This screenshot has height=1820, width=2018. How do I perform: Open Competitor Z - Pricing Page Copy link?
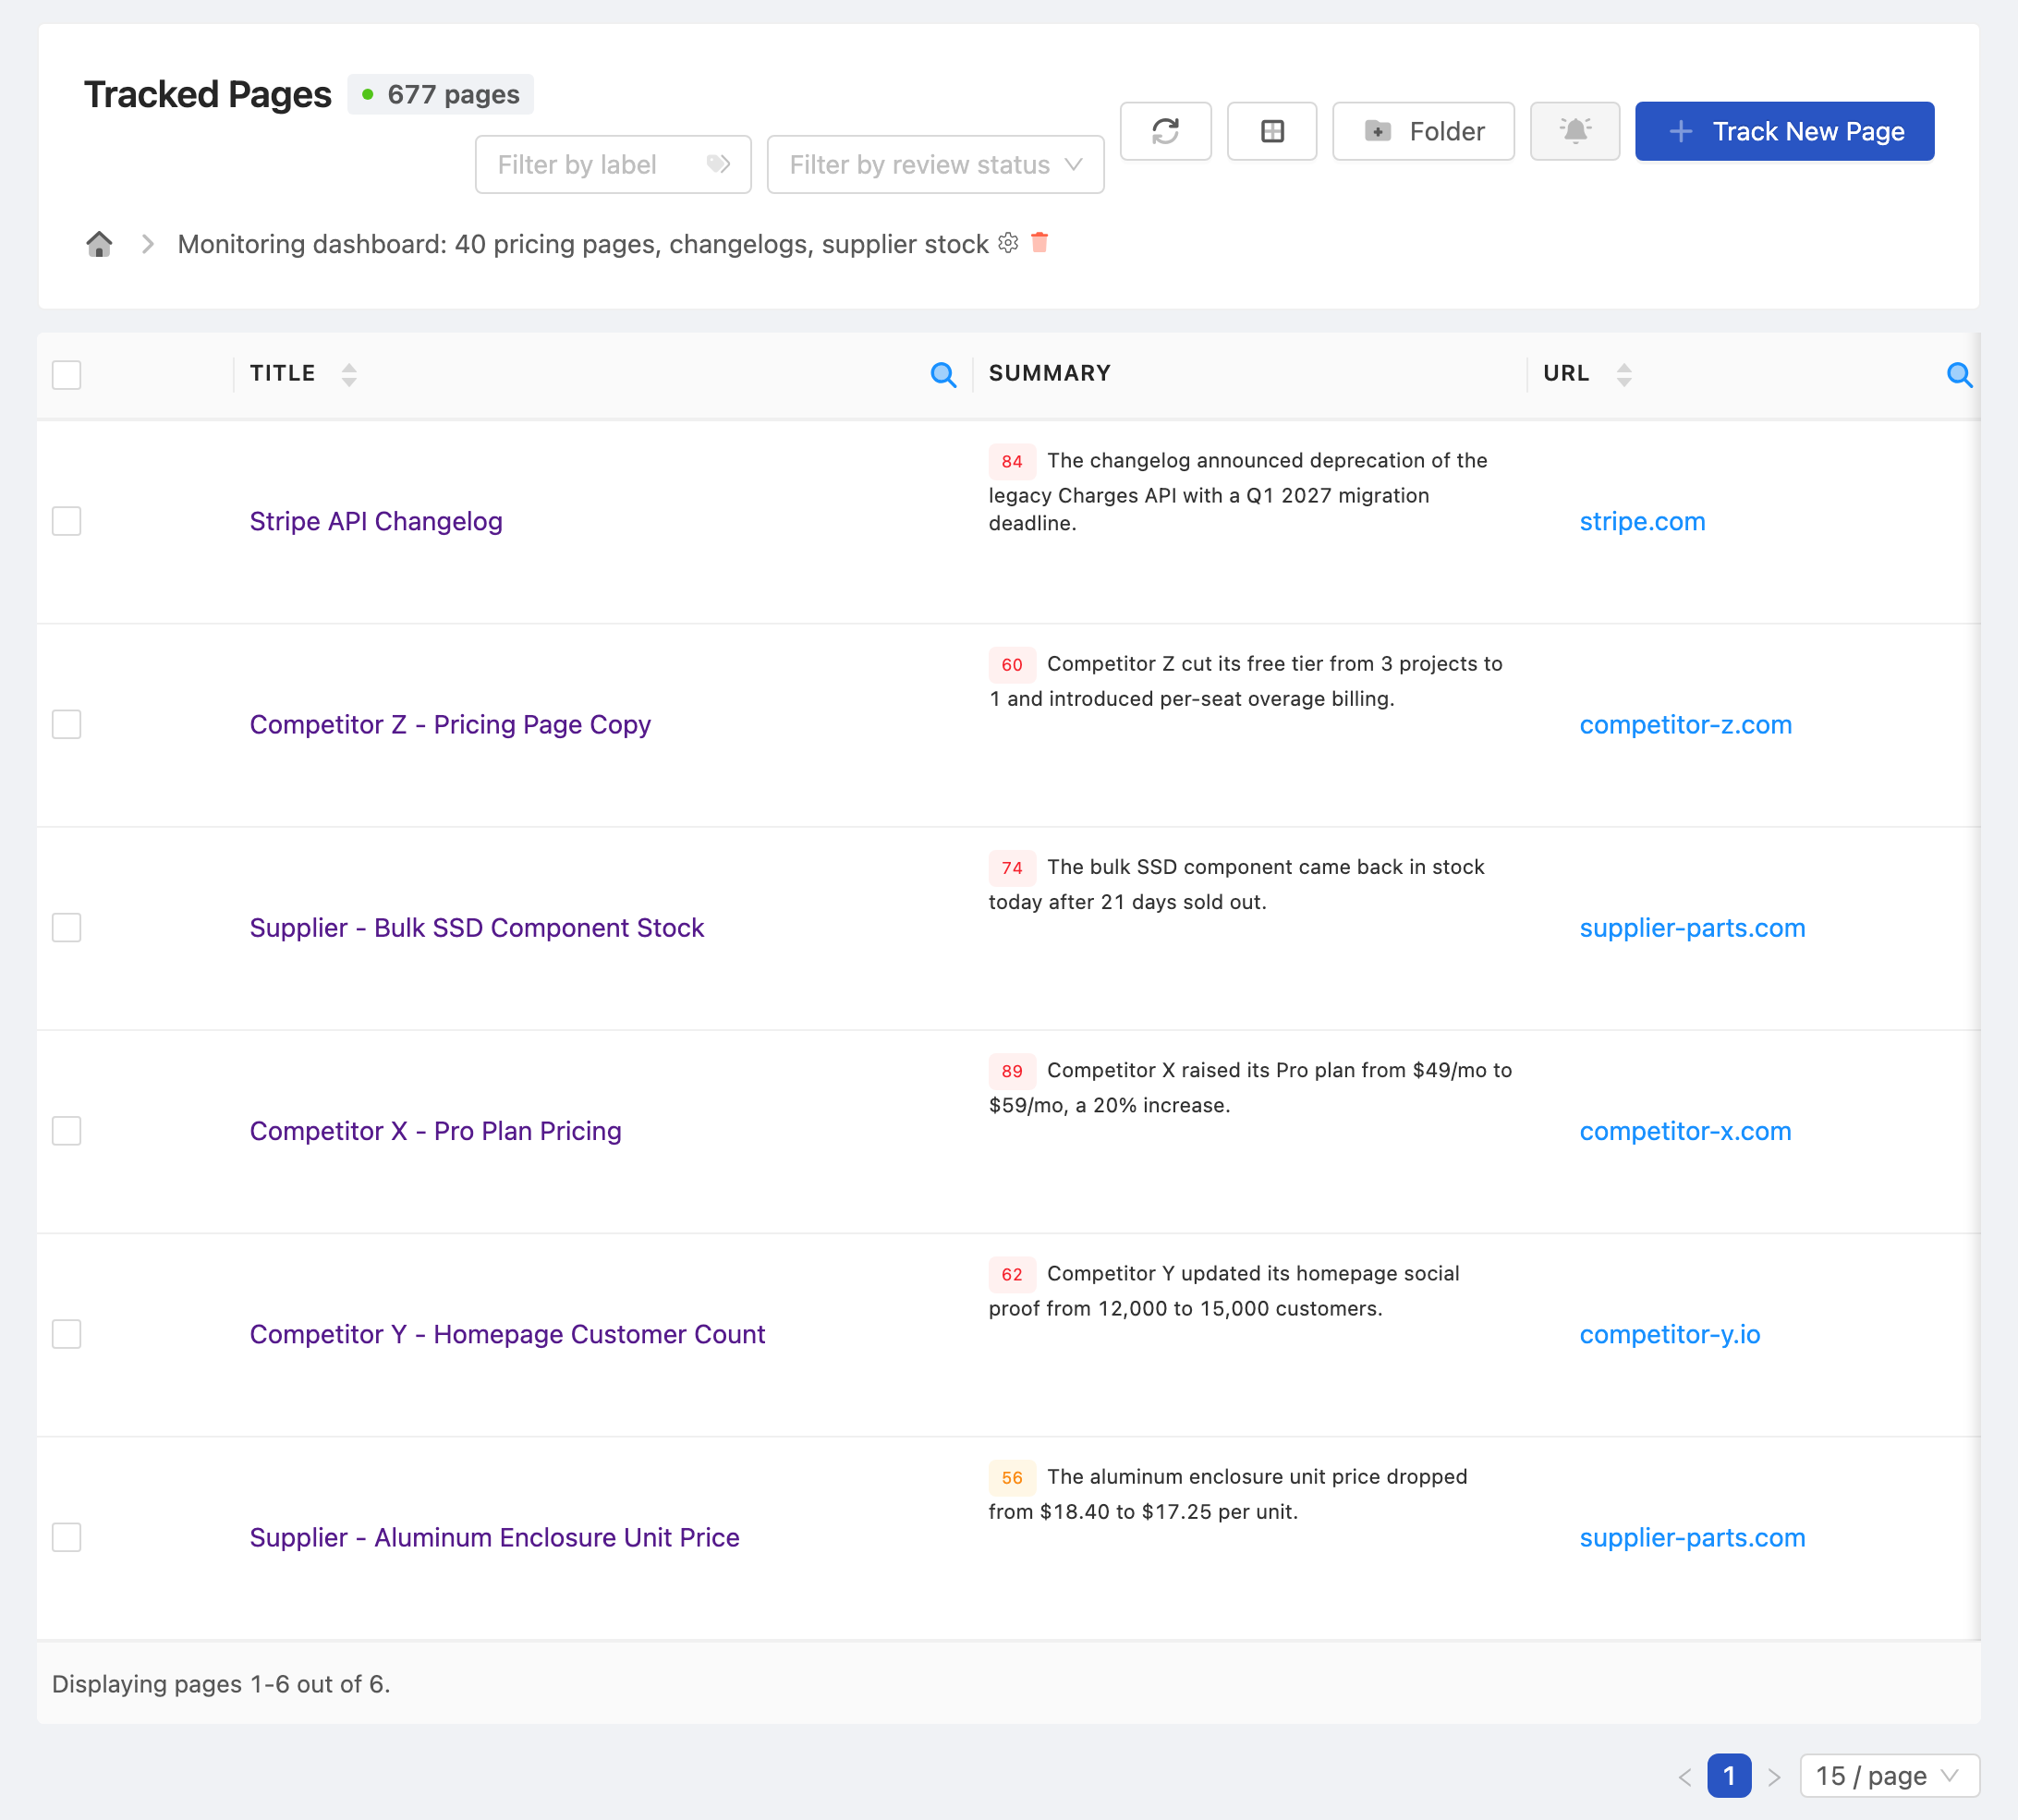[x=450, y=724]
